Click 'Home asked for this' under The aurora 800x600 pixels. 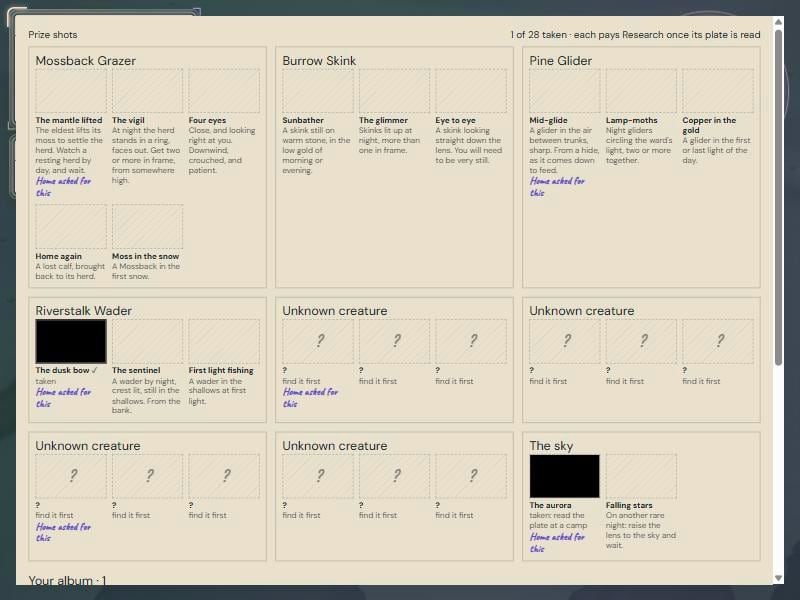pyautogui.click(x=557, y=543)
